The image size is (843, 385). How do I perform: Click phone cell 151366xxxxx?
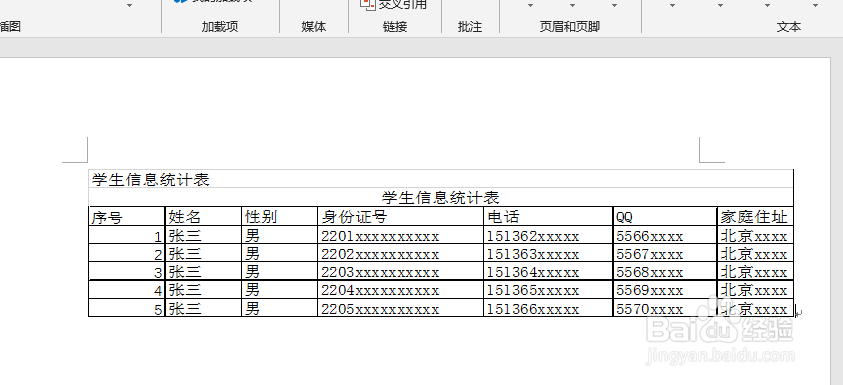548,308
